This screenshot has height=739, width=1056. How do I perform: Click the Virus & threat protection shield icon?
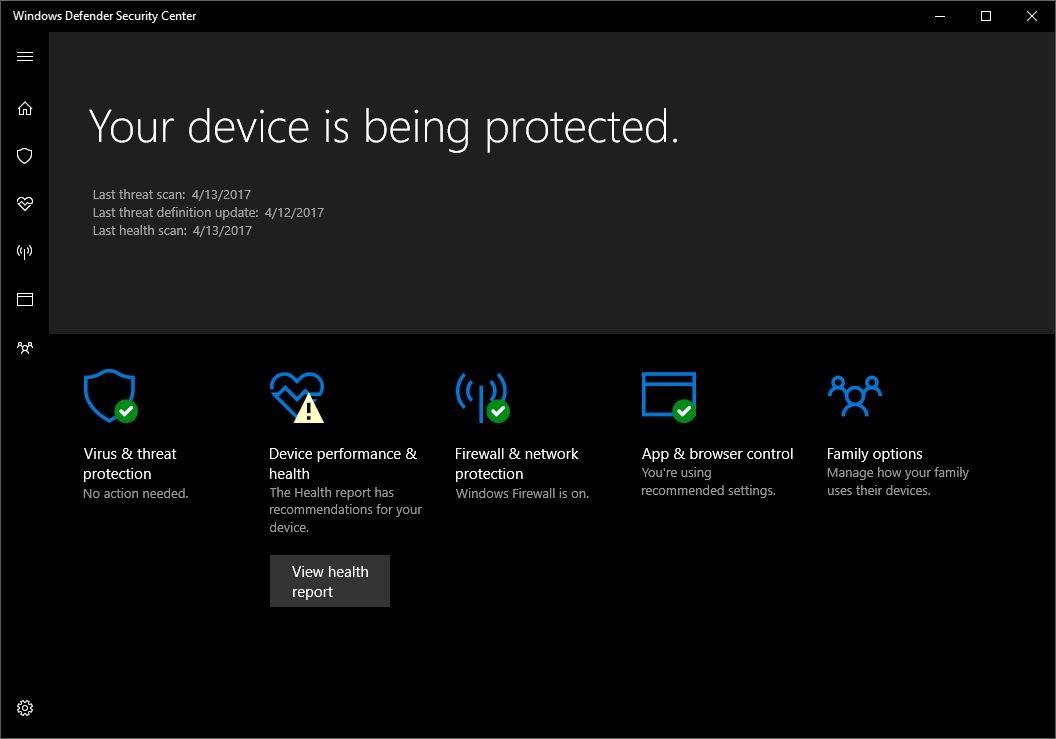pos(110,396)
